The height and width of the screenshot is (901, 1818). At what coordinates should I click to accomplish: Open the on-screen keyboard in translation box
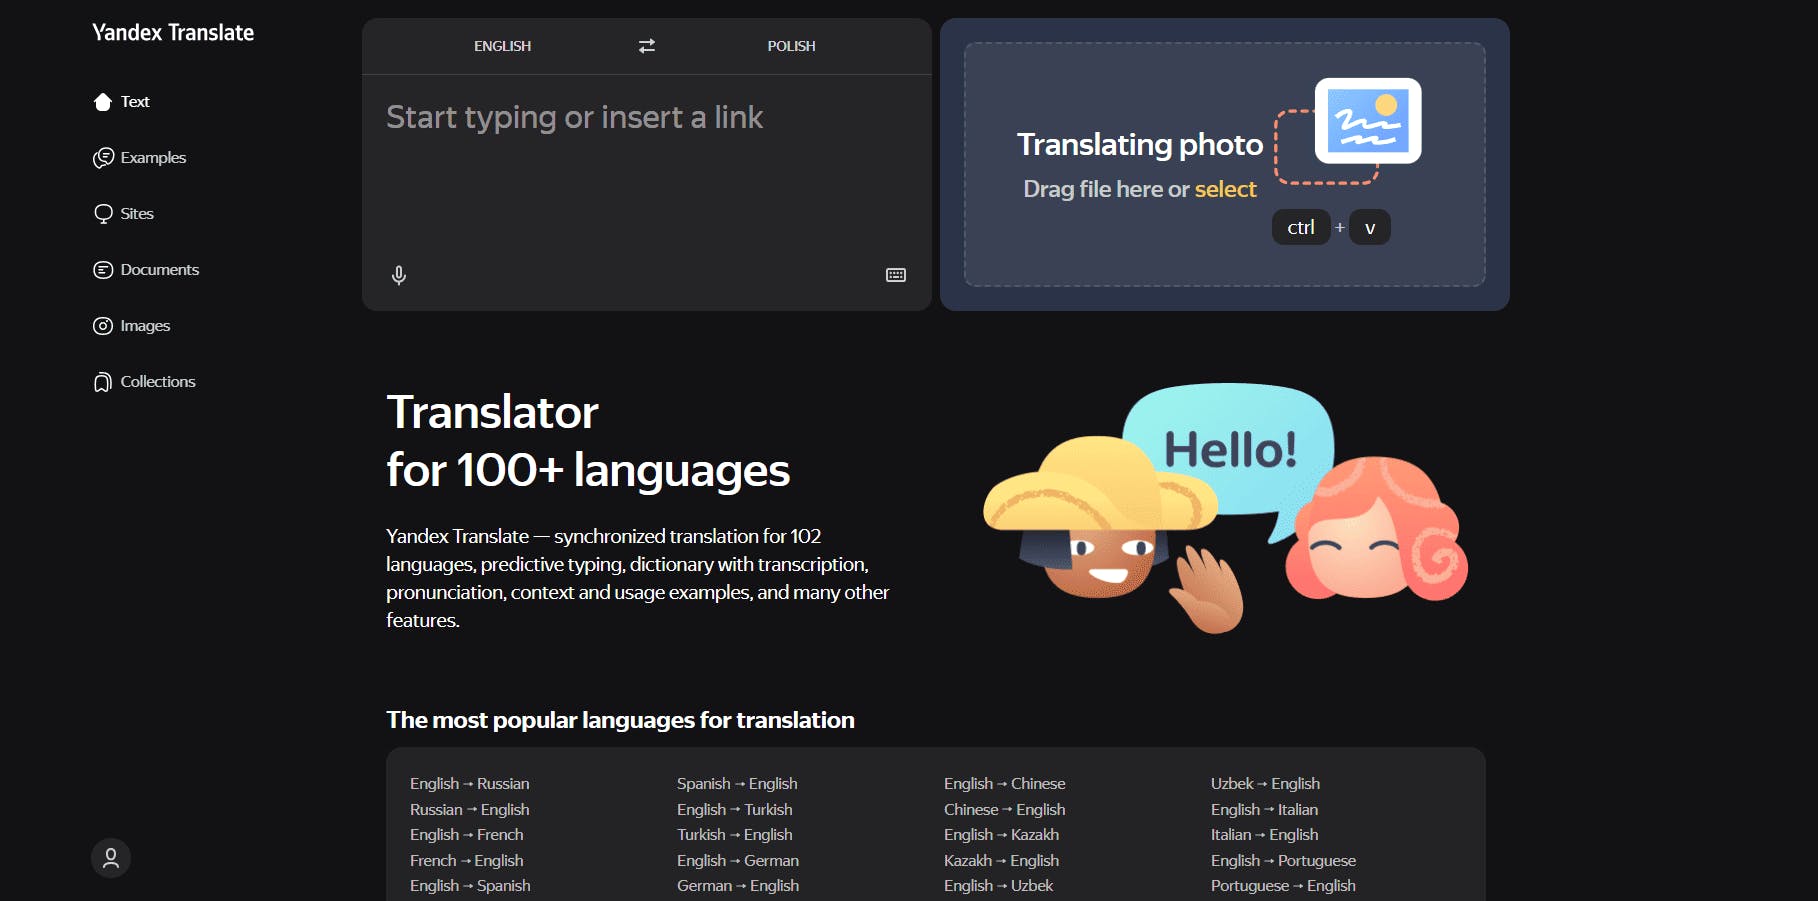coord(895,275)
